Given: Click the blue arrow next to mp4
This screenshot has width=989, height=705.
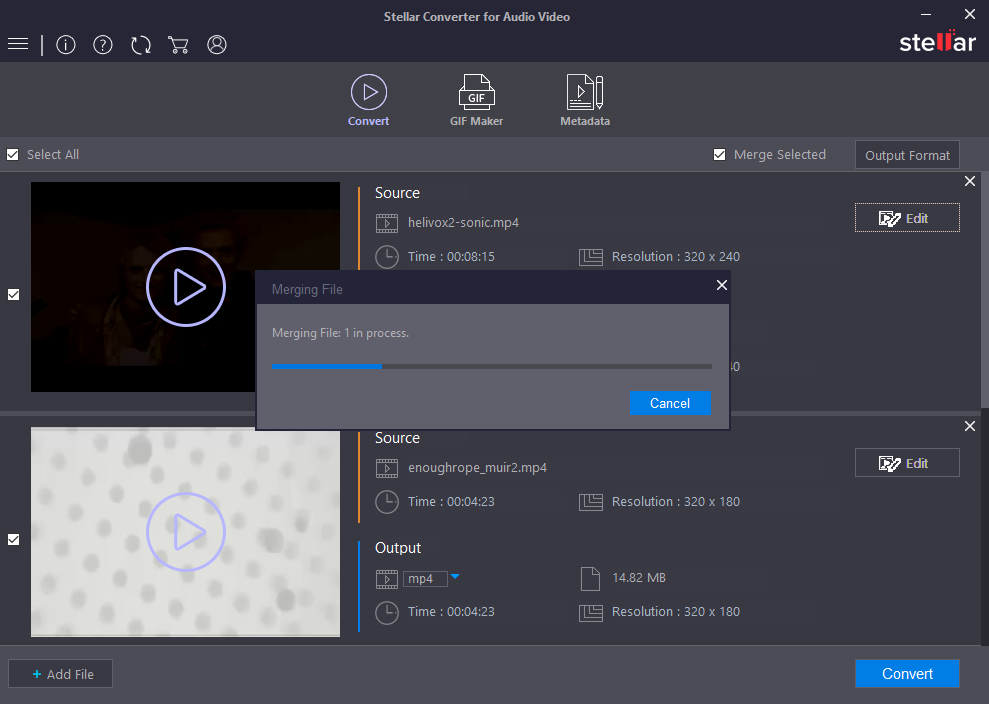Looking at the screenshot, I should (455, 576).
